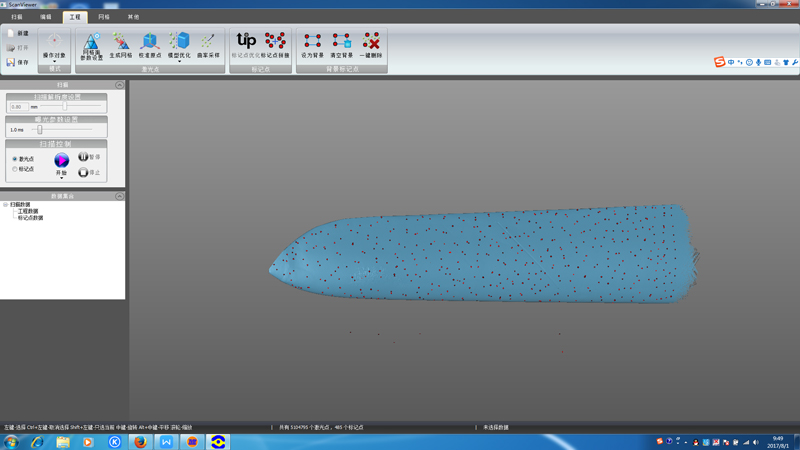This screenshot has width=800, height=450.
Task: Collapse the 扫描数据 tree node
Action: [5, 205]
